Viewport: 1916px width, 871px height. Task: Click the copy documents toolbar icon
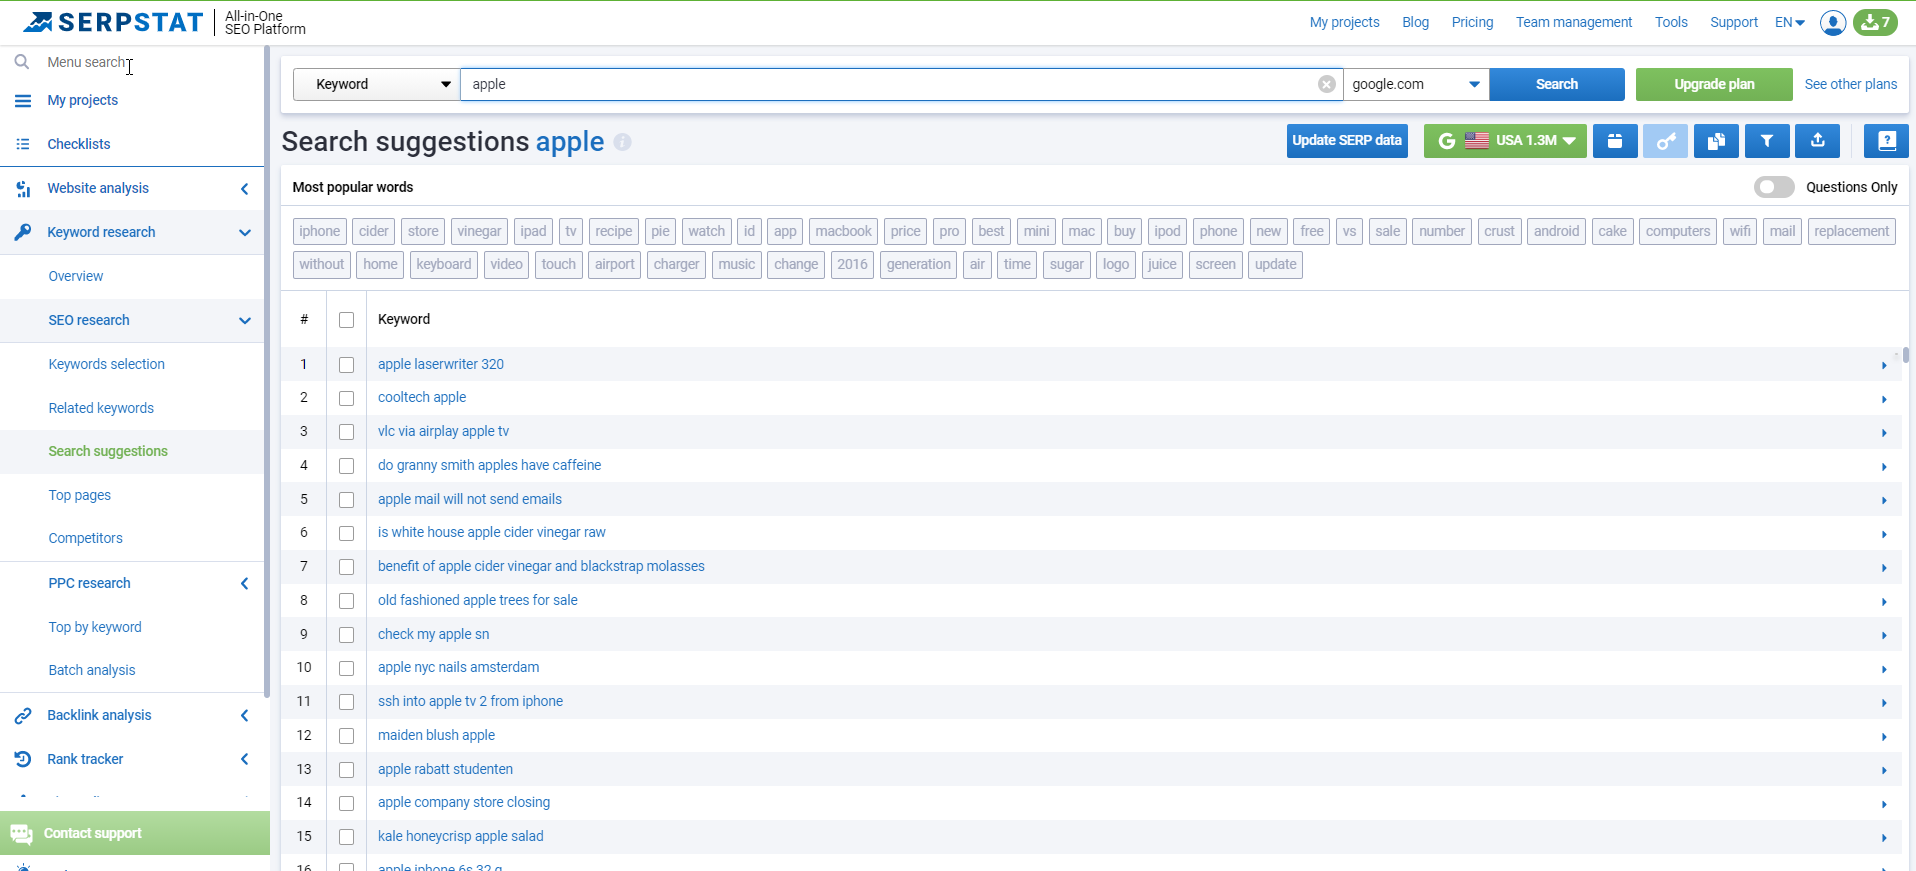pyautogui.click(x=1716, y=141)
